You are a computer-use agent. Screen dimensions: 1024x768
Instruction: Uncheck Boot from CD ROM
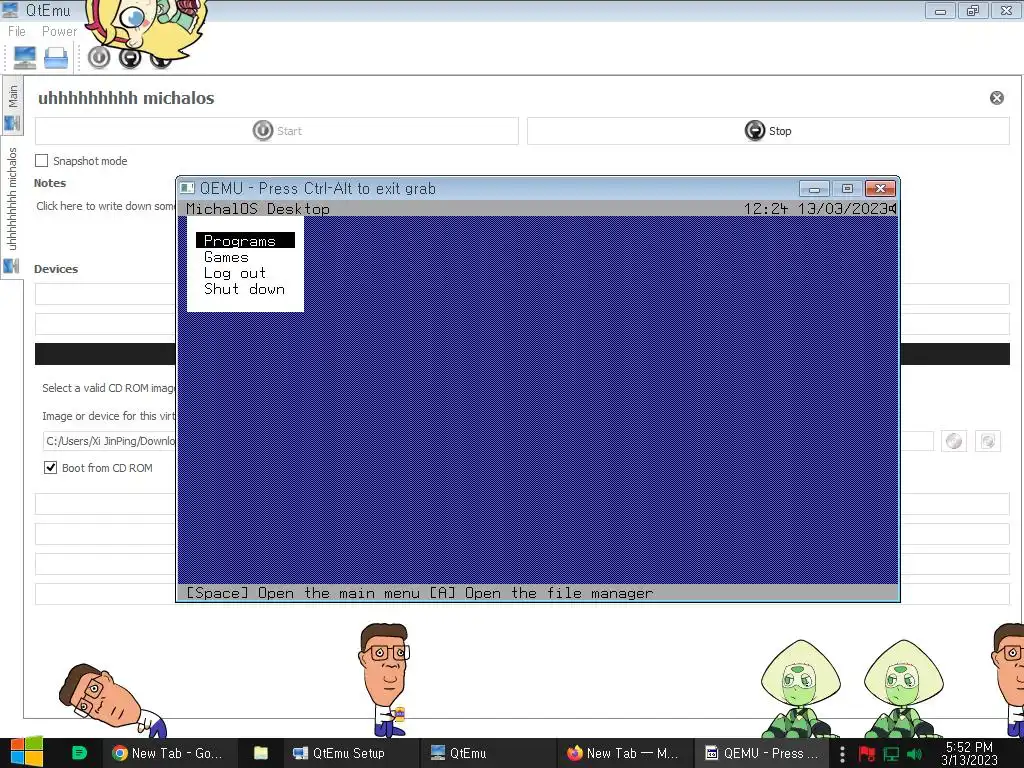click(50, 468)
